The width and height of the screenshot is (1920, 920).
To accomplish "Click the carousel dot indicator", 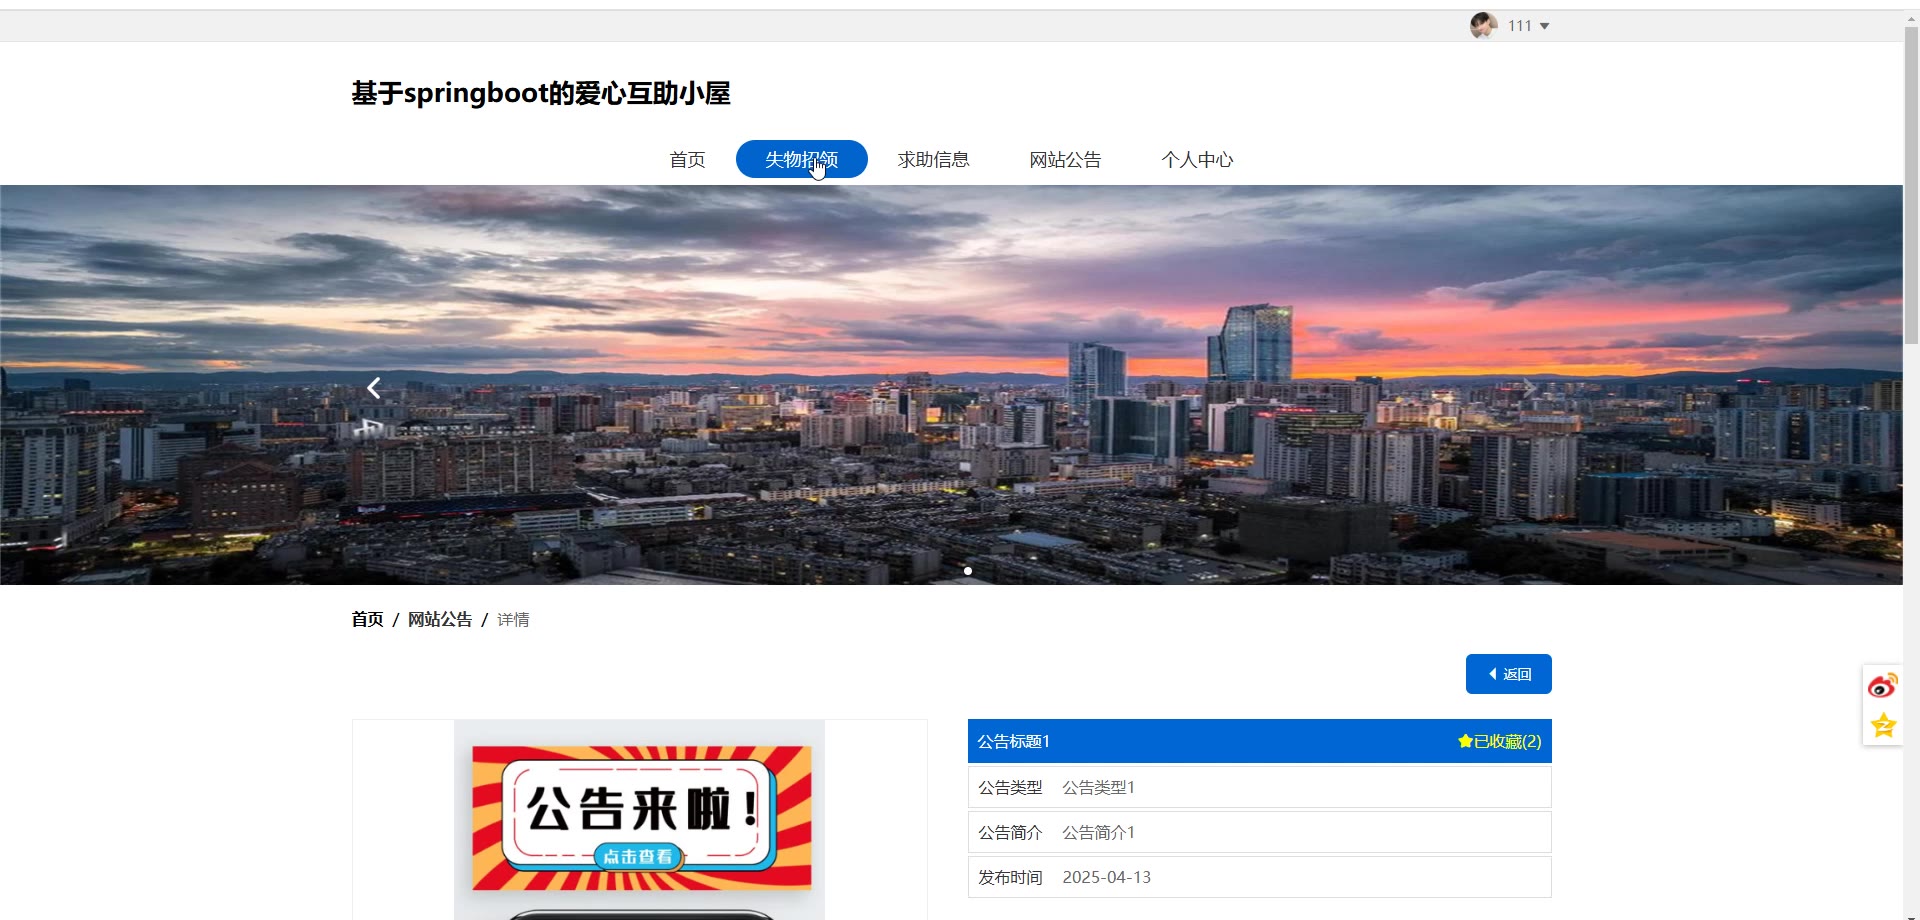I will 968,571.
